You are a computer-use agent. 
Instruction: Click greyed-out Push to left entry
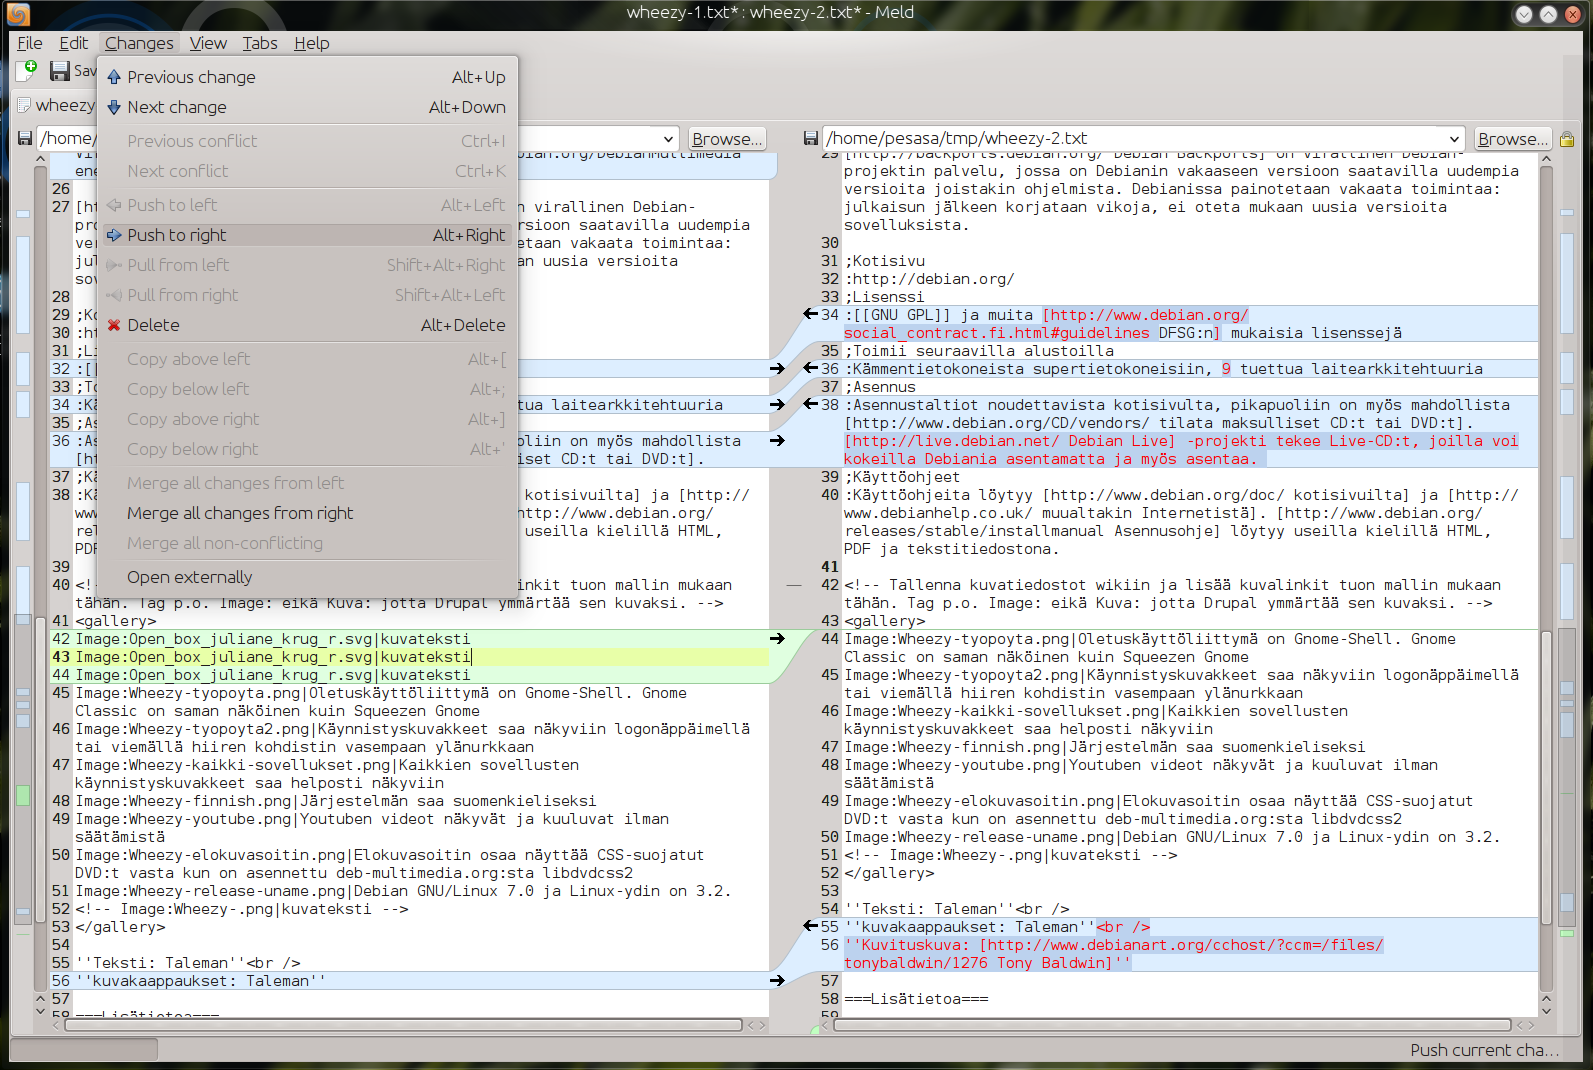[307, 205]
